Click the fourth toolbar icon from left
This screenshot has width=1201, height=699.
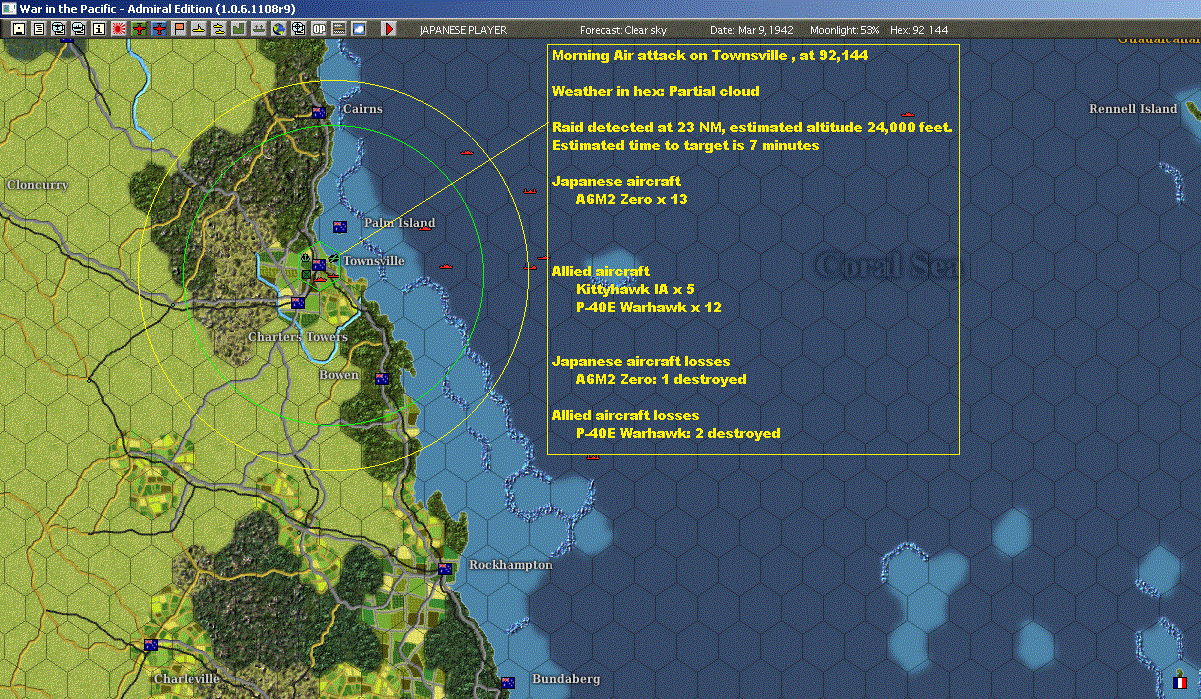coord(79,29)
